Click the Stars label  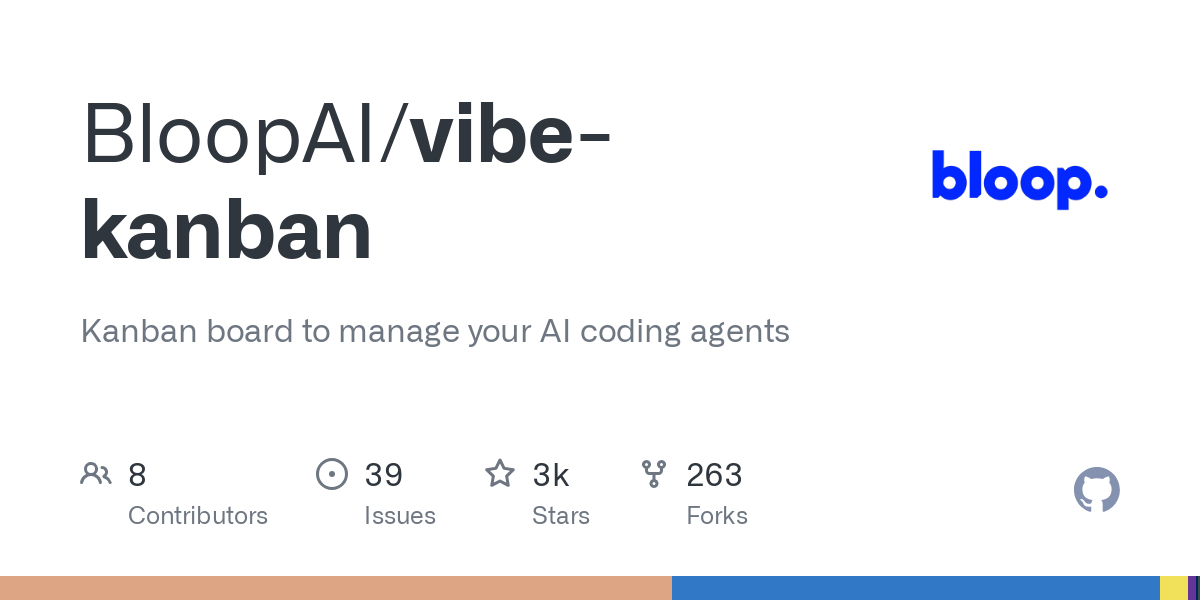click(x=561, y=516)
